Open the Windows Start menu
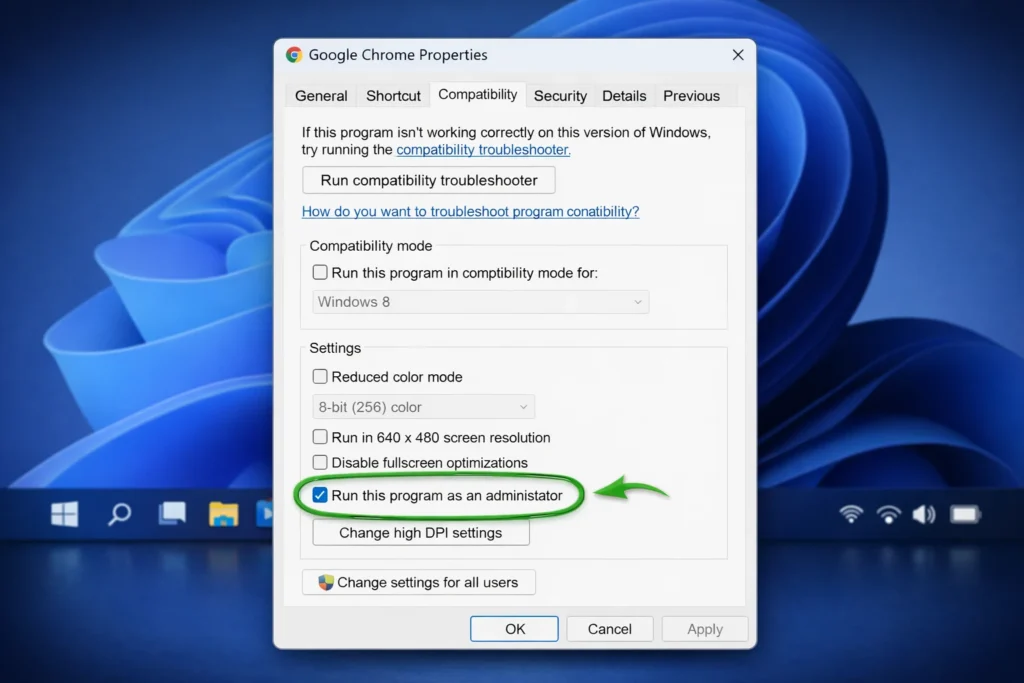1024x683 pixels. click(x=65, y=514)
